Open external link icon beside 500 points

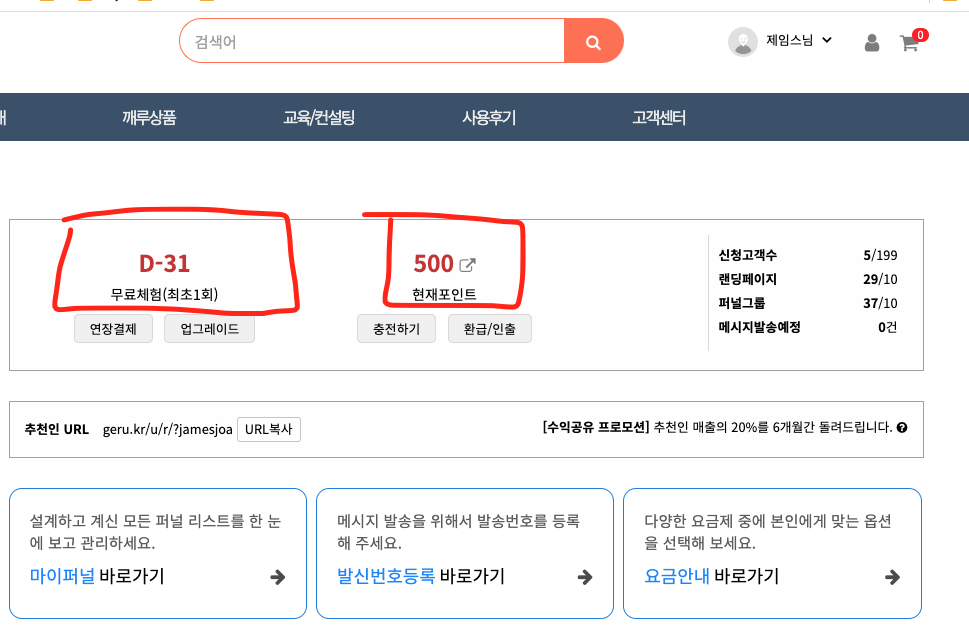click(x=468, y=265)
